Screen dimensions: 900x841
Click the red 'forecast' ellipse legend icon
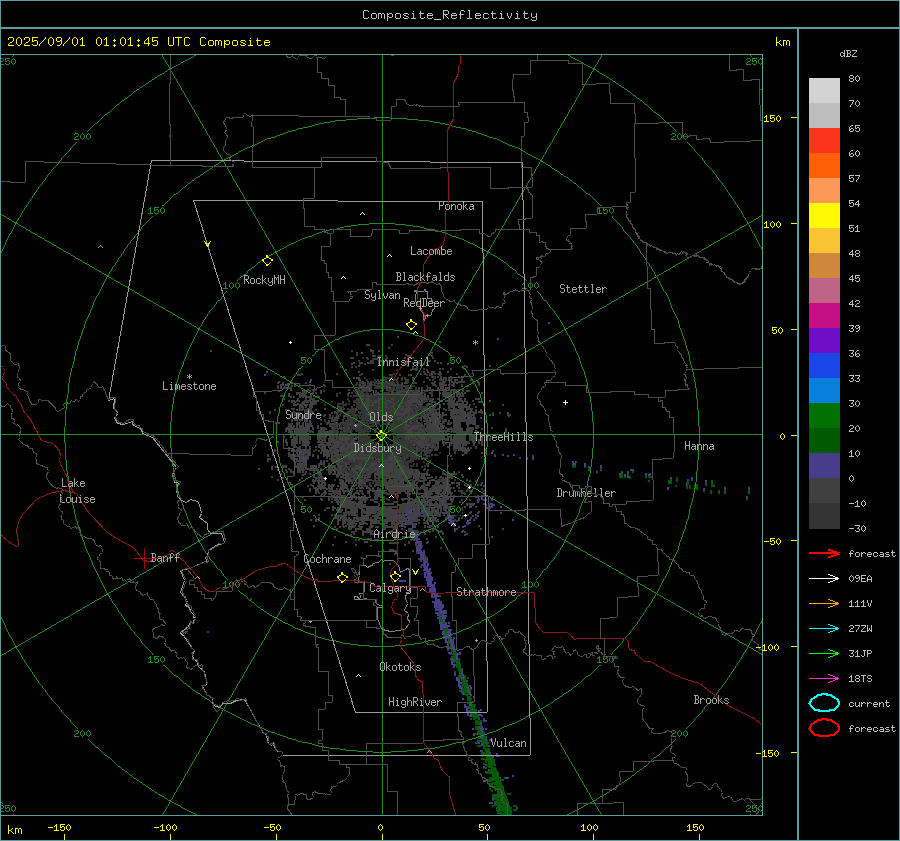[x=824, y=728]
